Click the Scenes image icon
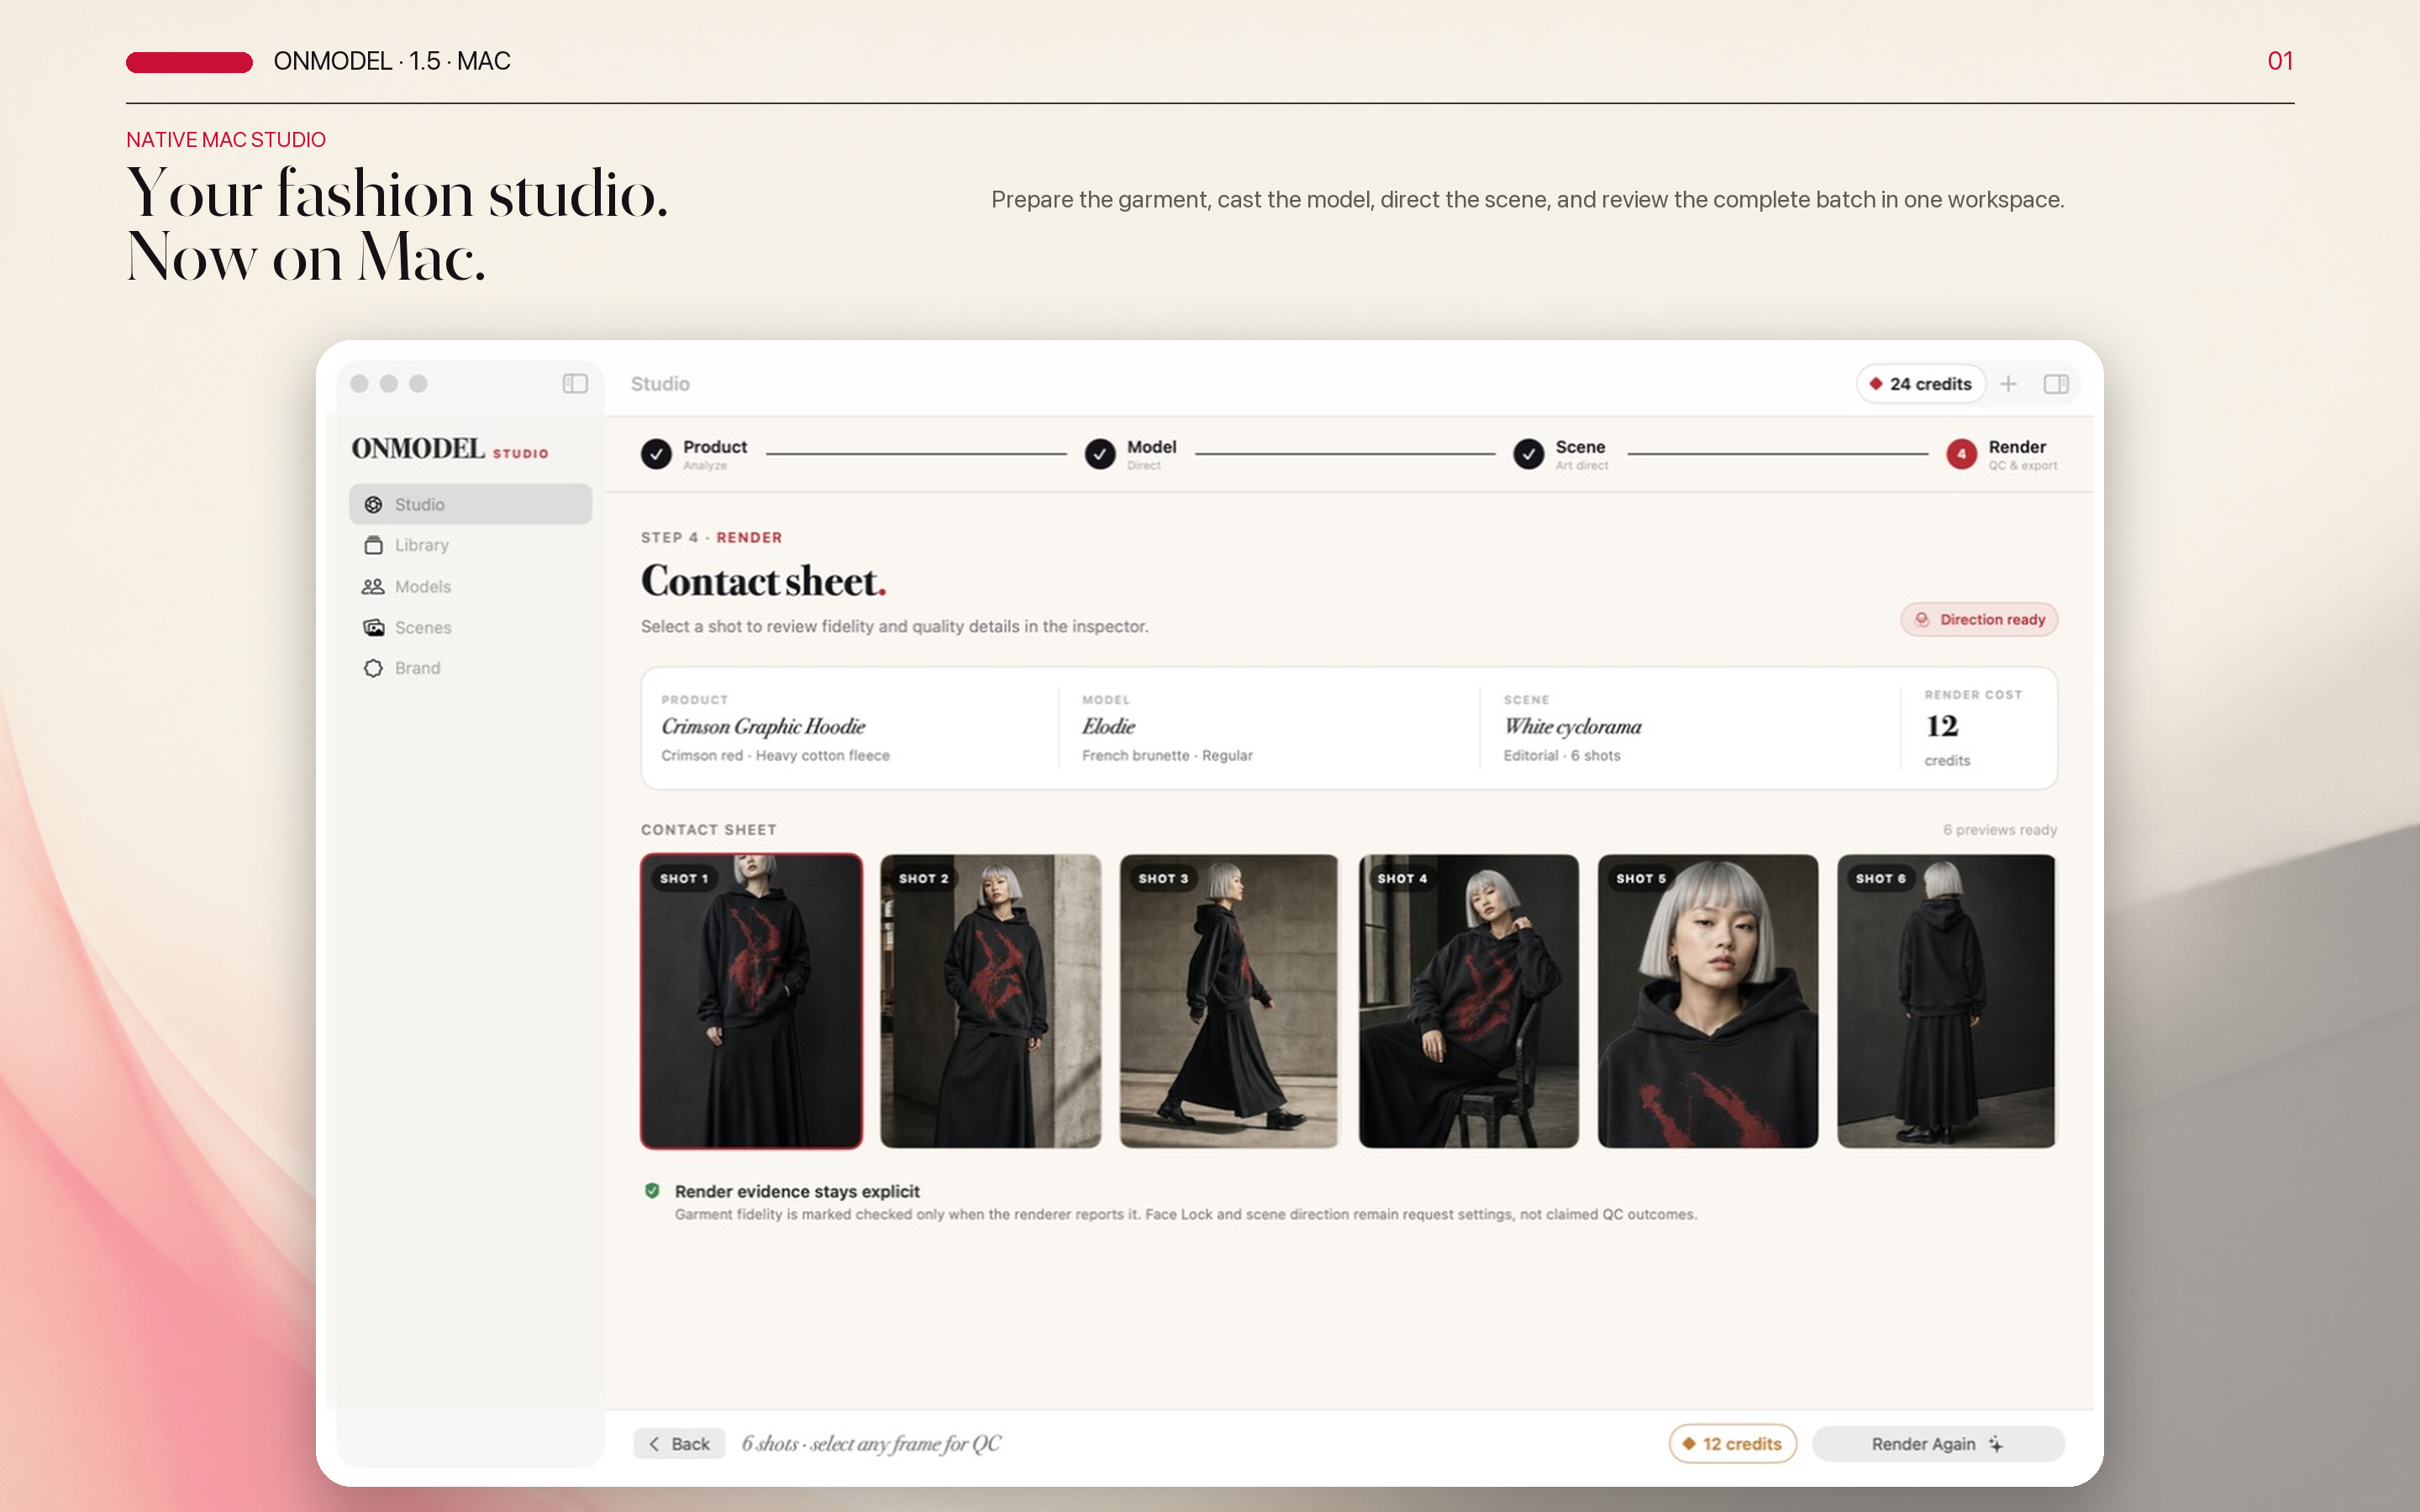The image size is (2420, 1512). (x=373, y=627)
